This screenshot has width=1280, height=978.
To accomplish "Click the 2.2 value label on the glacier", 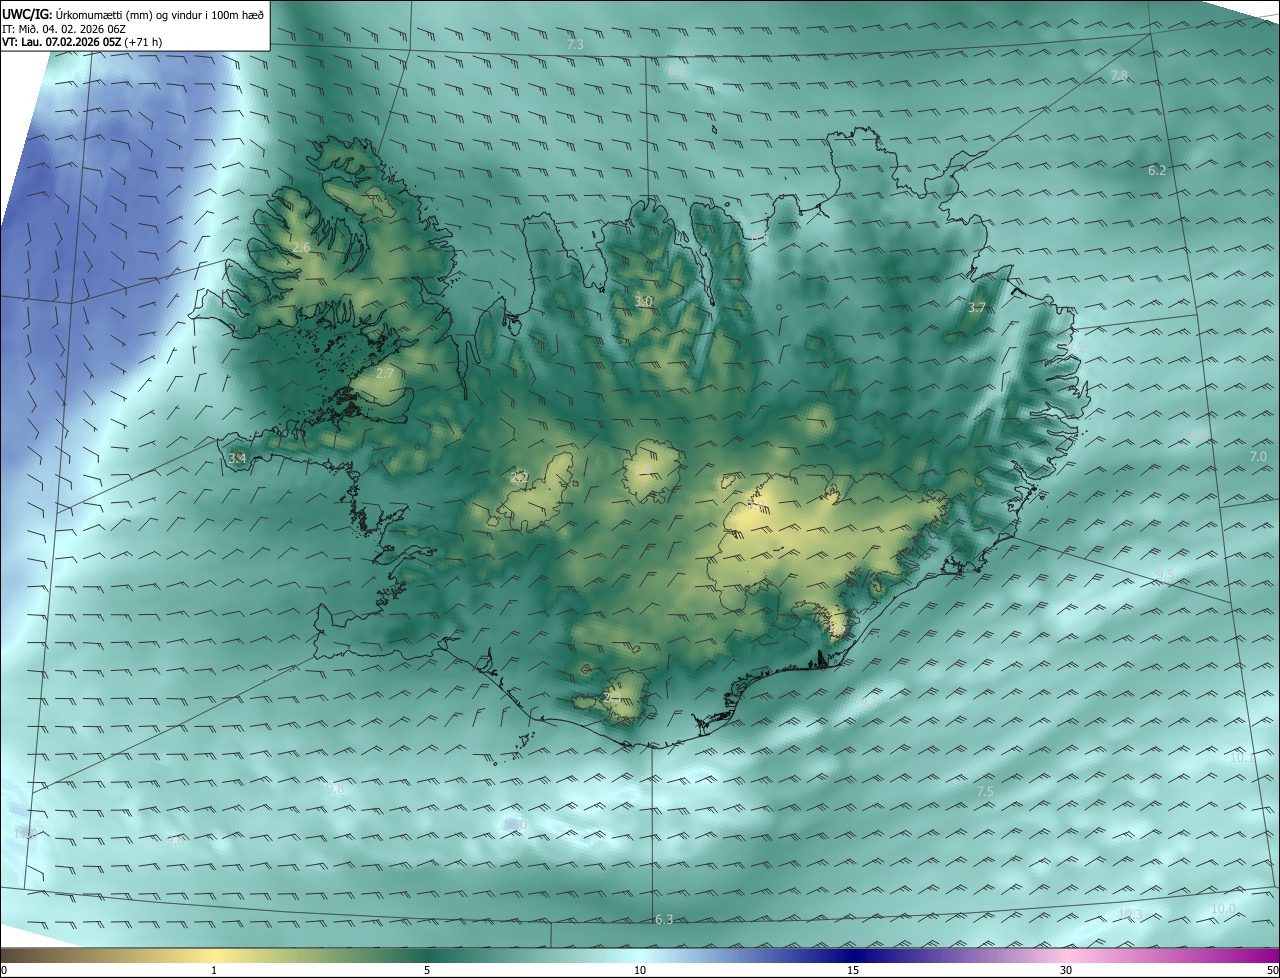I will [x=519, y=478].
